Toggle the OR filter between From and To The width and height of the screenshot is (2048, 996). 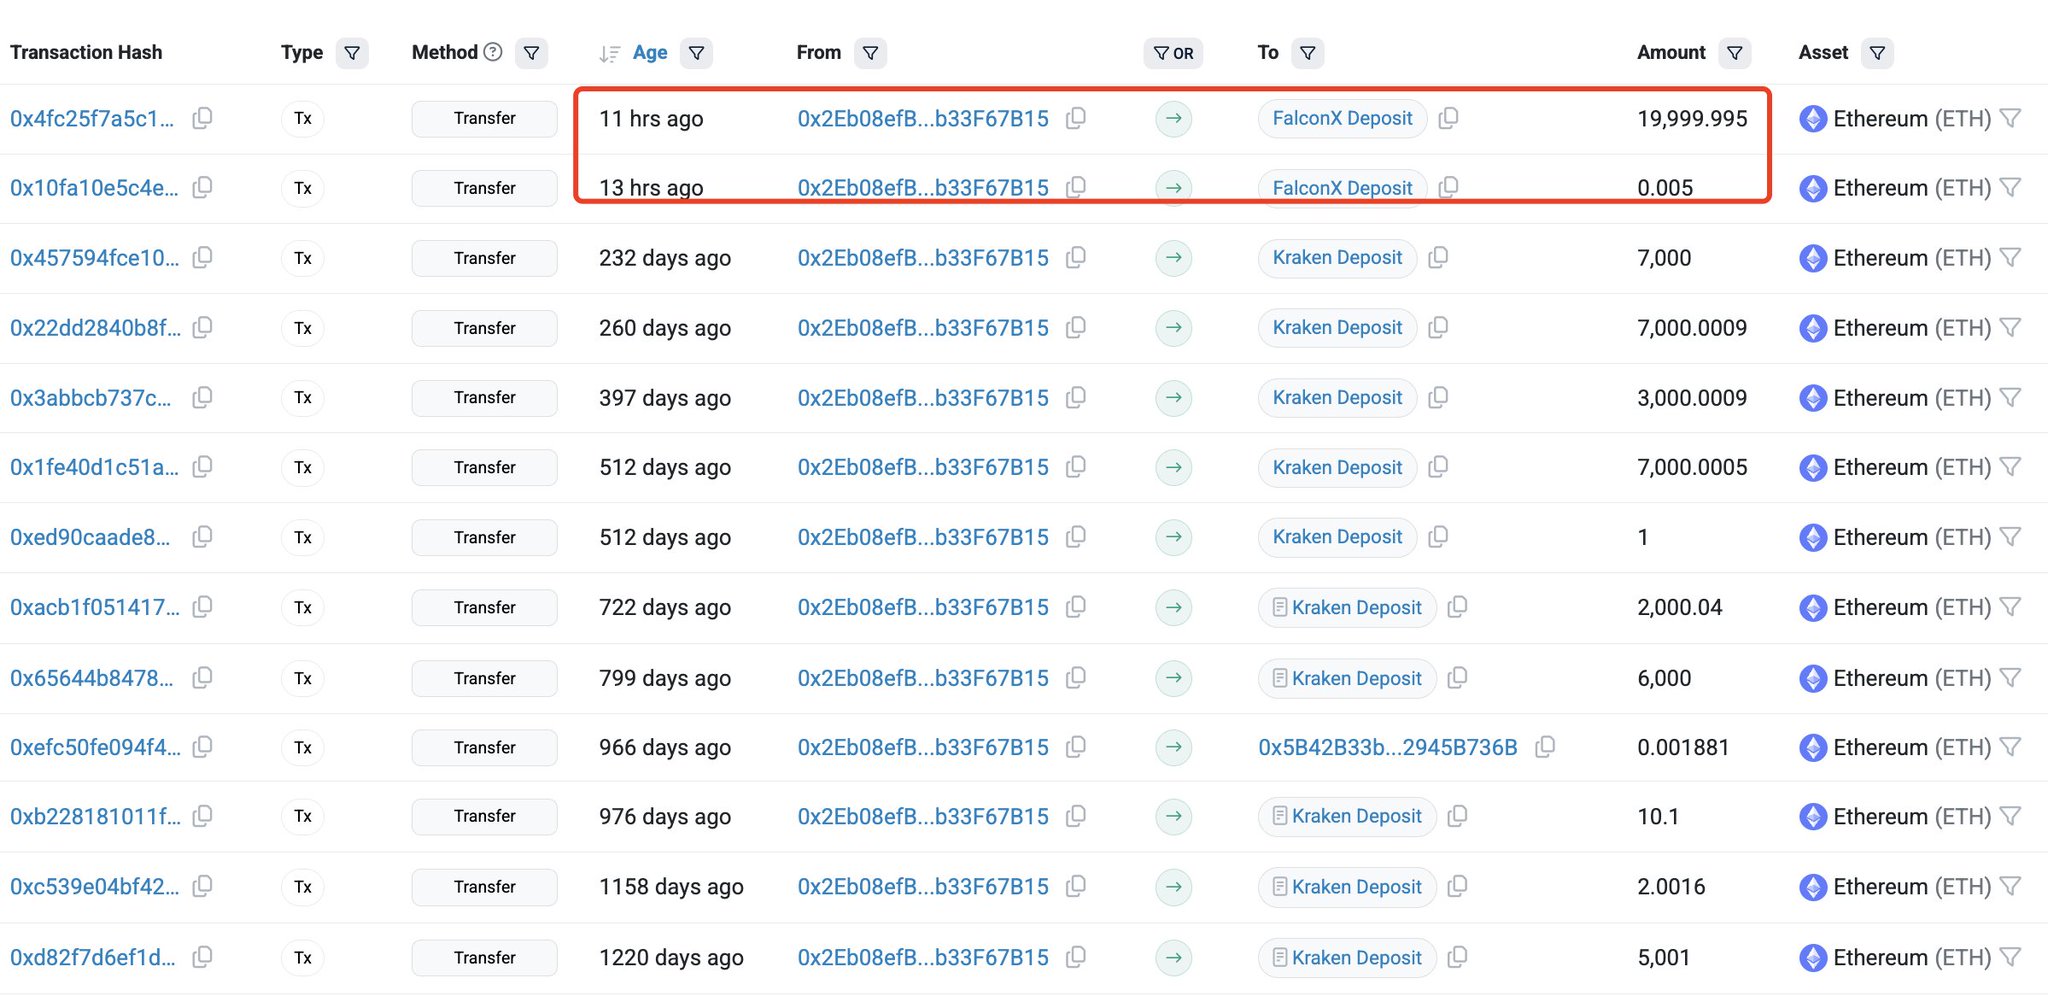coord(1172,53)
